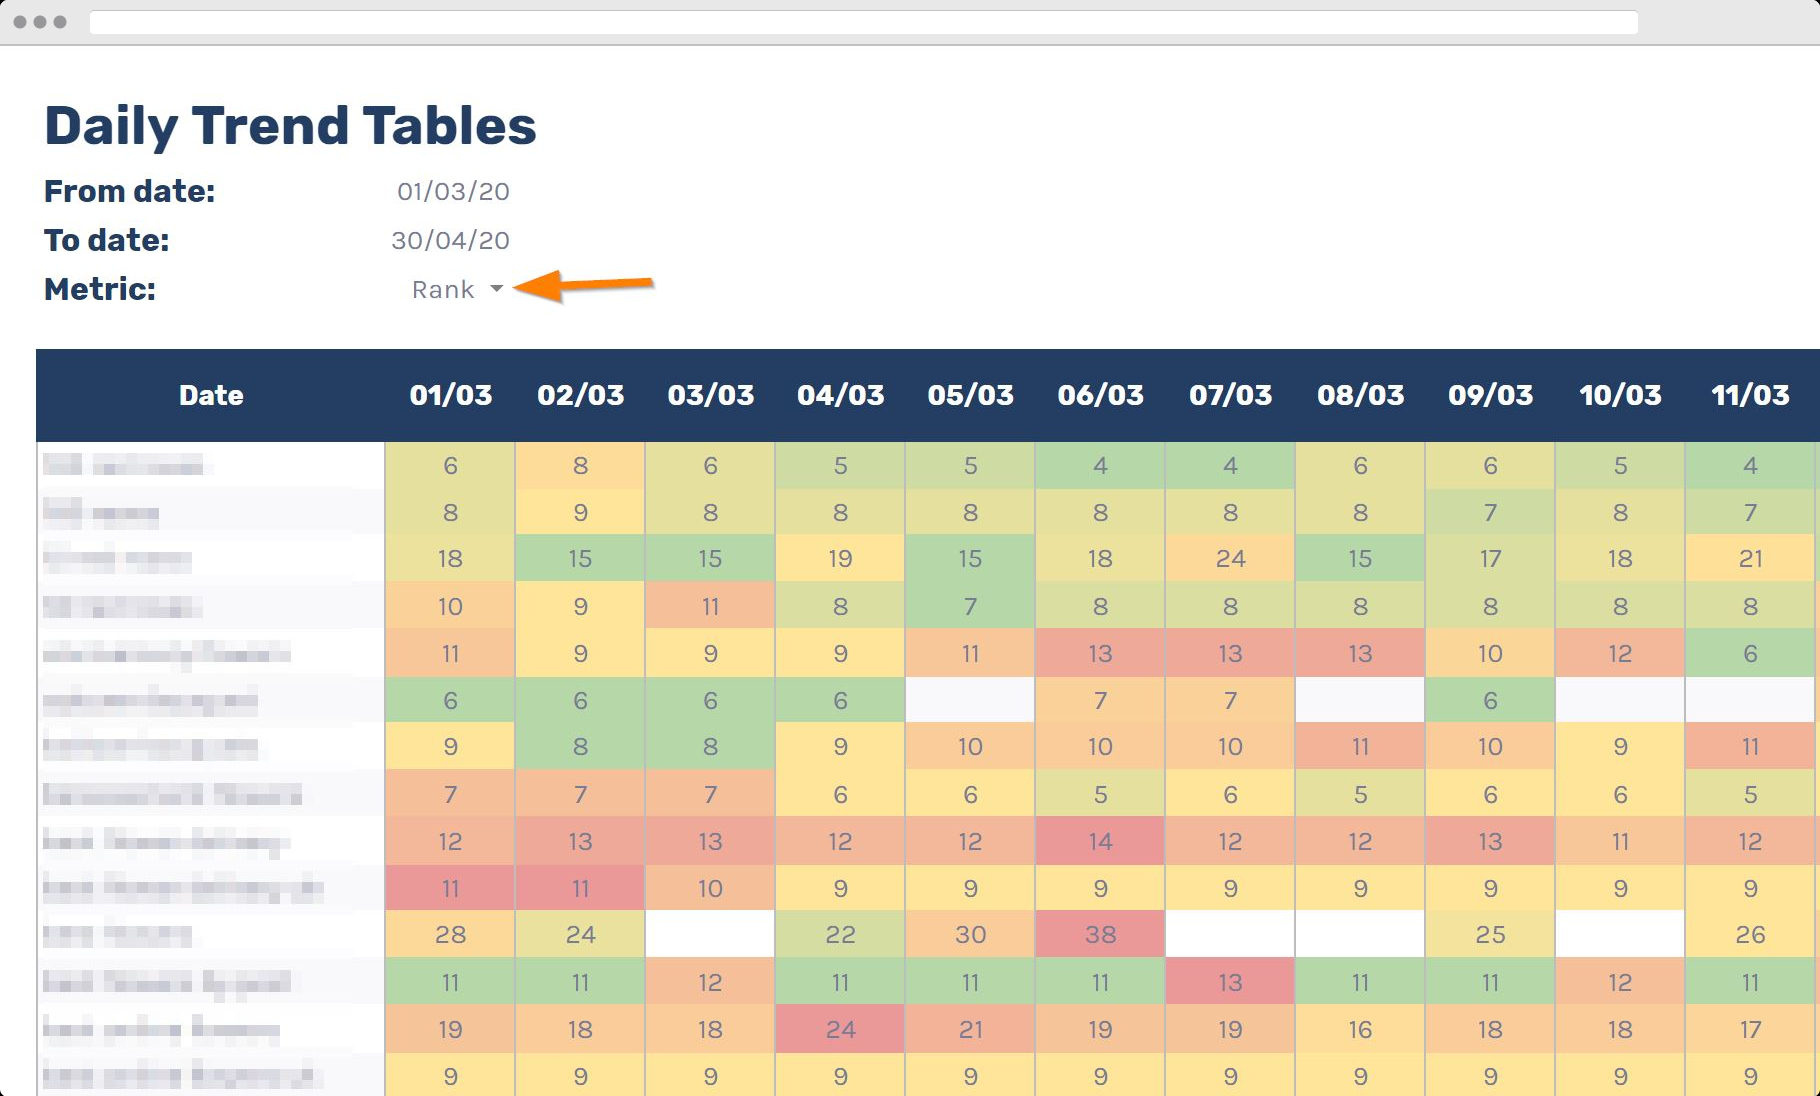
Task: Expand the Rank metric selector arrow
Action: point(499,289)
